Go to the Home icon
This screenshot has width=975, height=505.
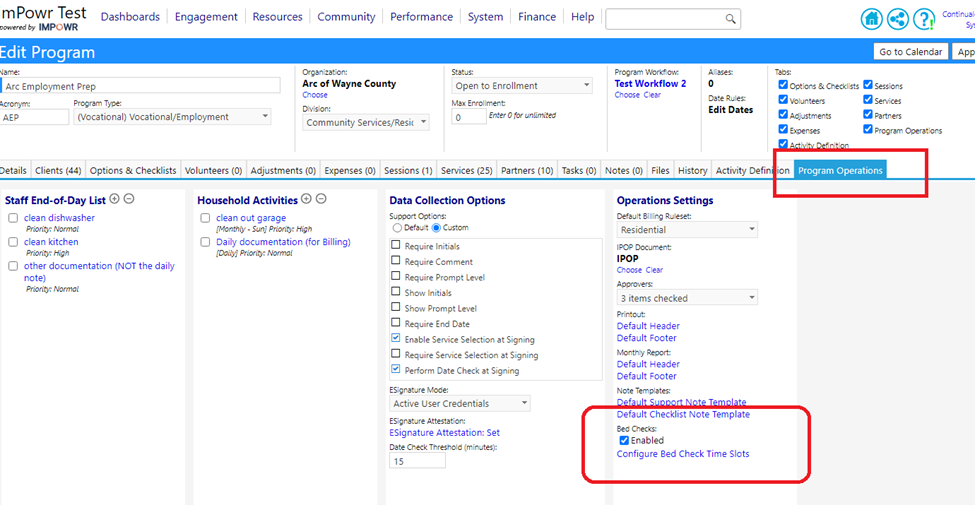(x=872, y=19)
